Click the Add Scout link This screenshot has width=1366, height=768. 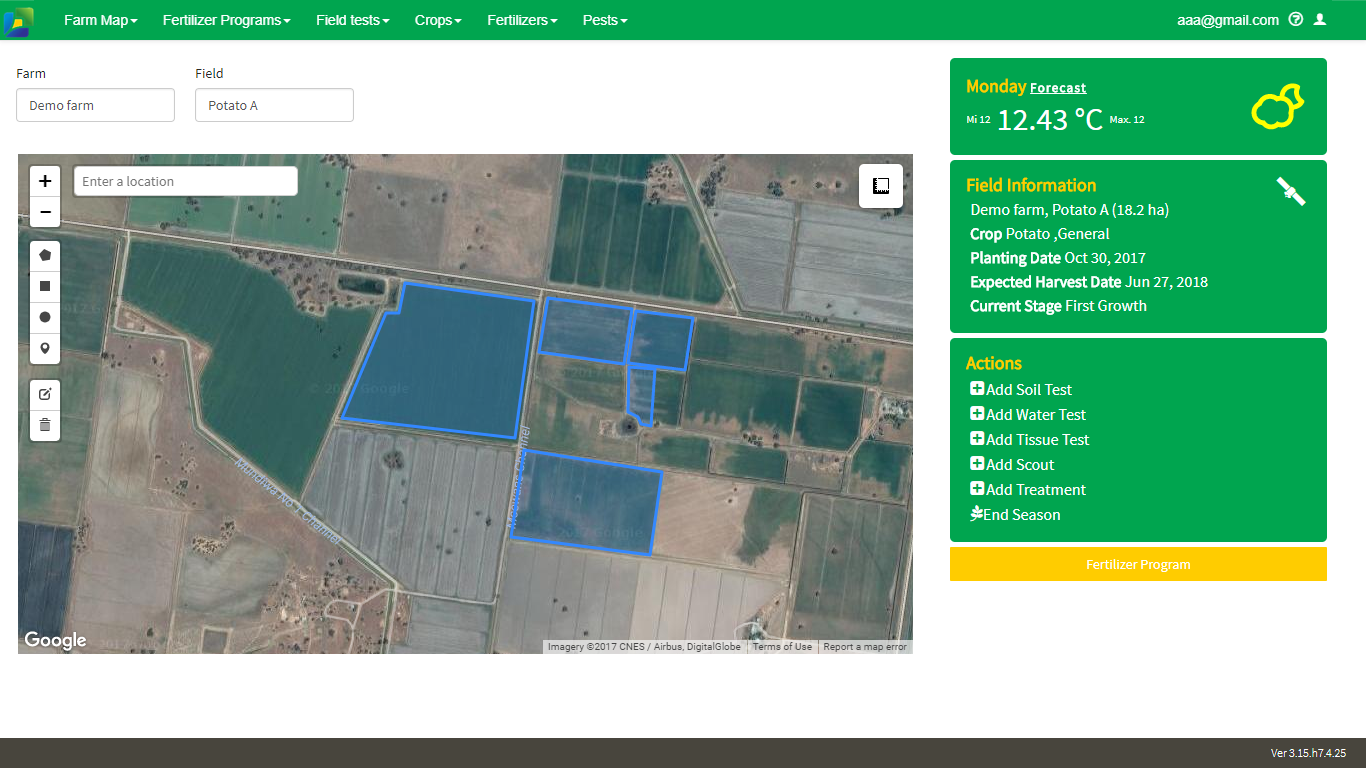pyautogui.click(x=1020, y=465)
